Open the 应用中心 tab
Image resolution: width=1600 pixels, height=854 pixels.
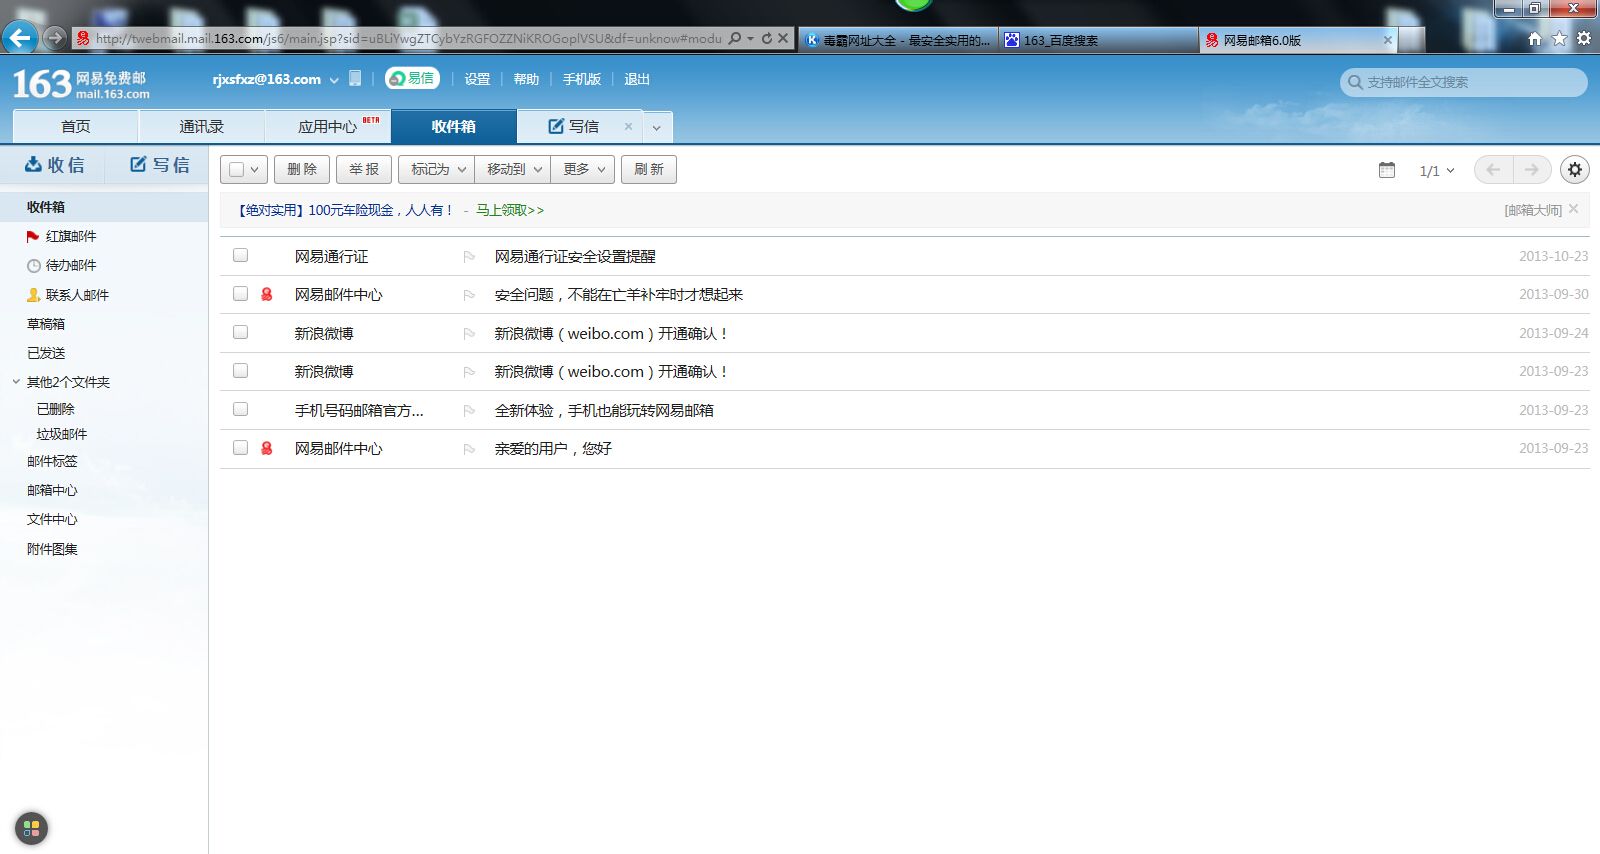[327, 127]
